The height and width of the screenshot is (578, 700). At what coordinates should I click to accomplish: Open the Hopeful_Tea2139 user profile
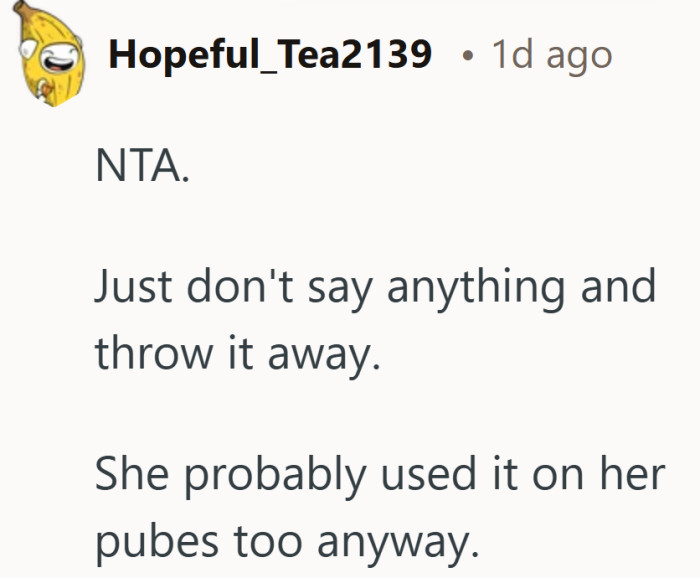tap(270, 55)
